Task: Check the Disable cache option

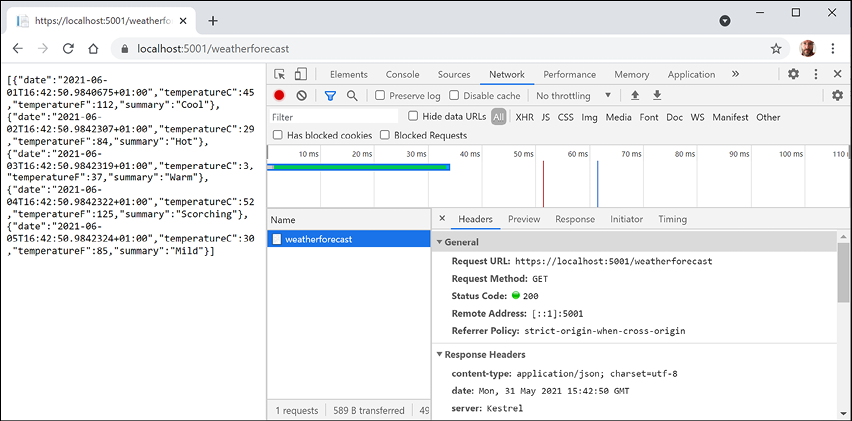Action: (x=455, y=96)
